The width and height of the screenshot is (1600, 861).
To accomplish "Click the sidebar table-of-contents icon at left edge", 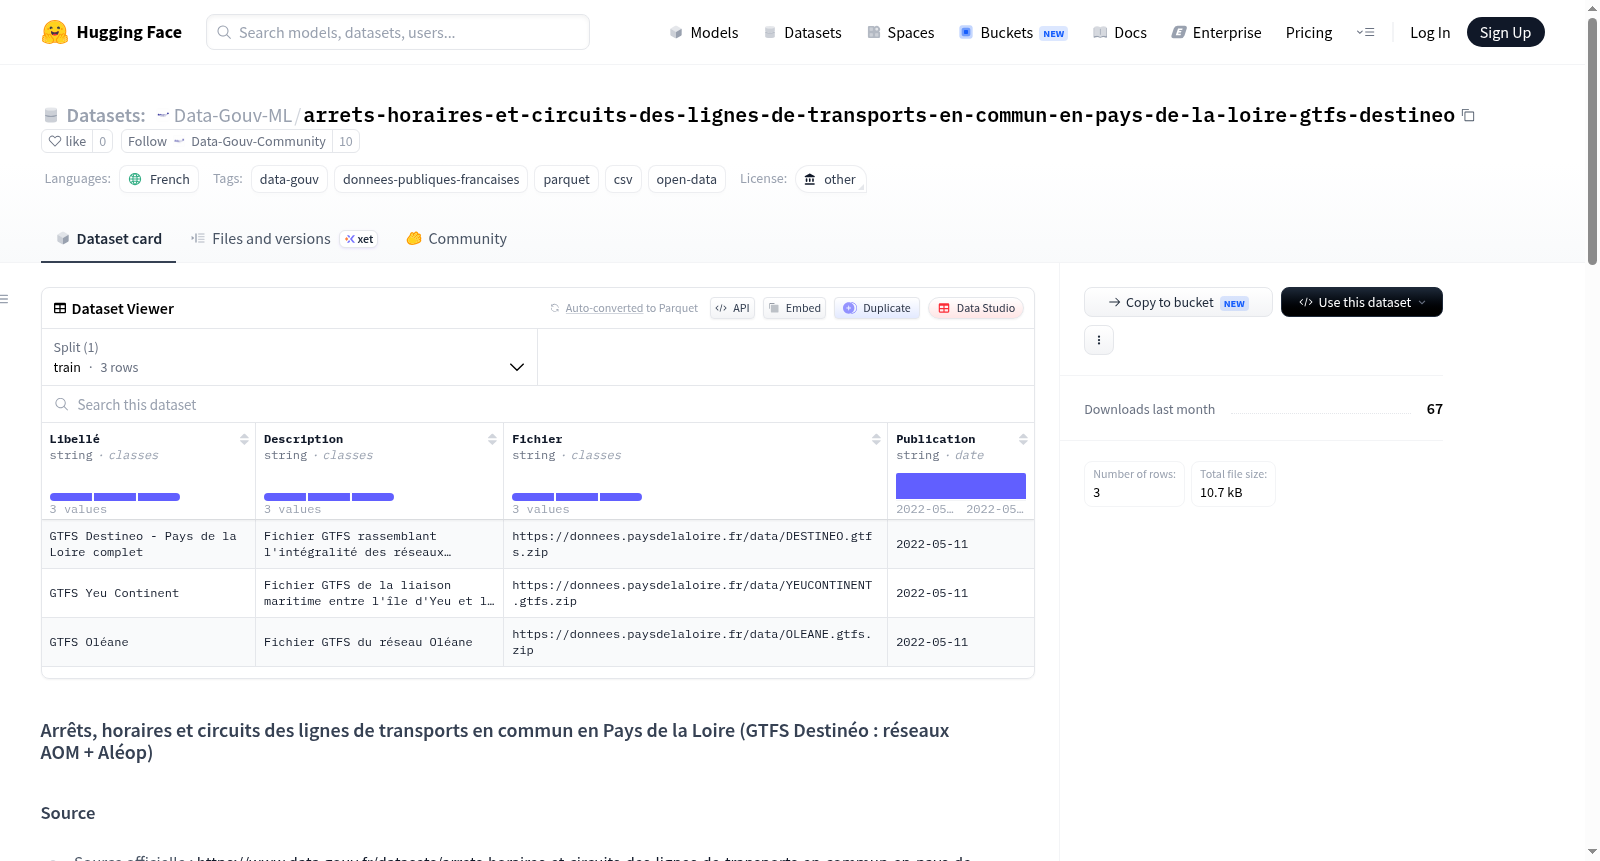I will (4, 299).
